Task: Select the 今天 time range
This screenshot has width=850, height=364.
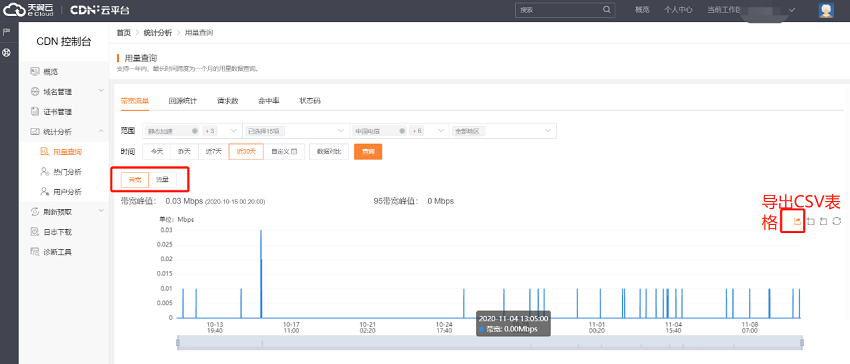Action: [x=157, y=151]
